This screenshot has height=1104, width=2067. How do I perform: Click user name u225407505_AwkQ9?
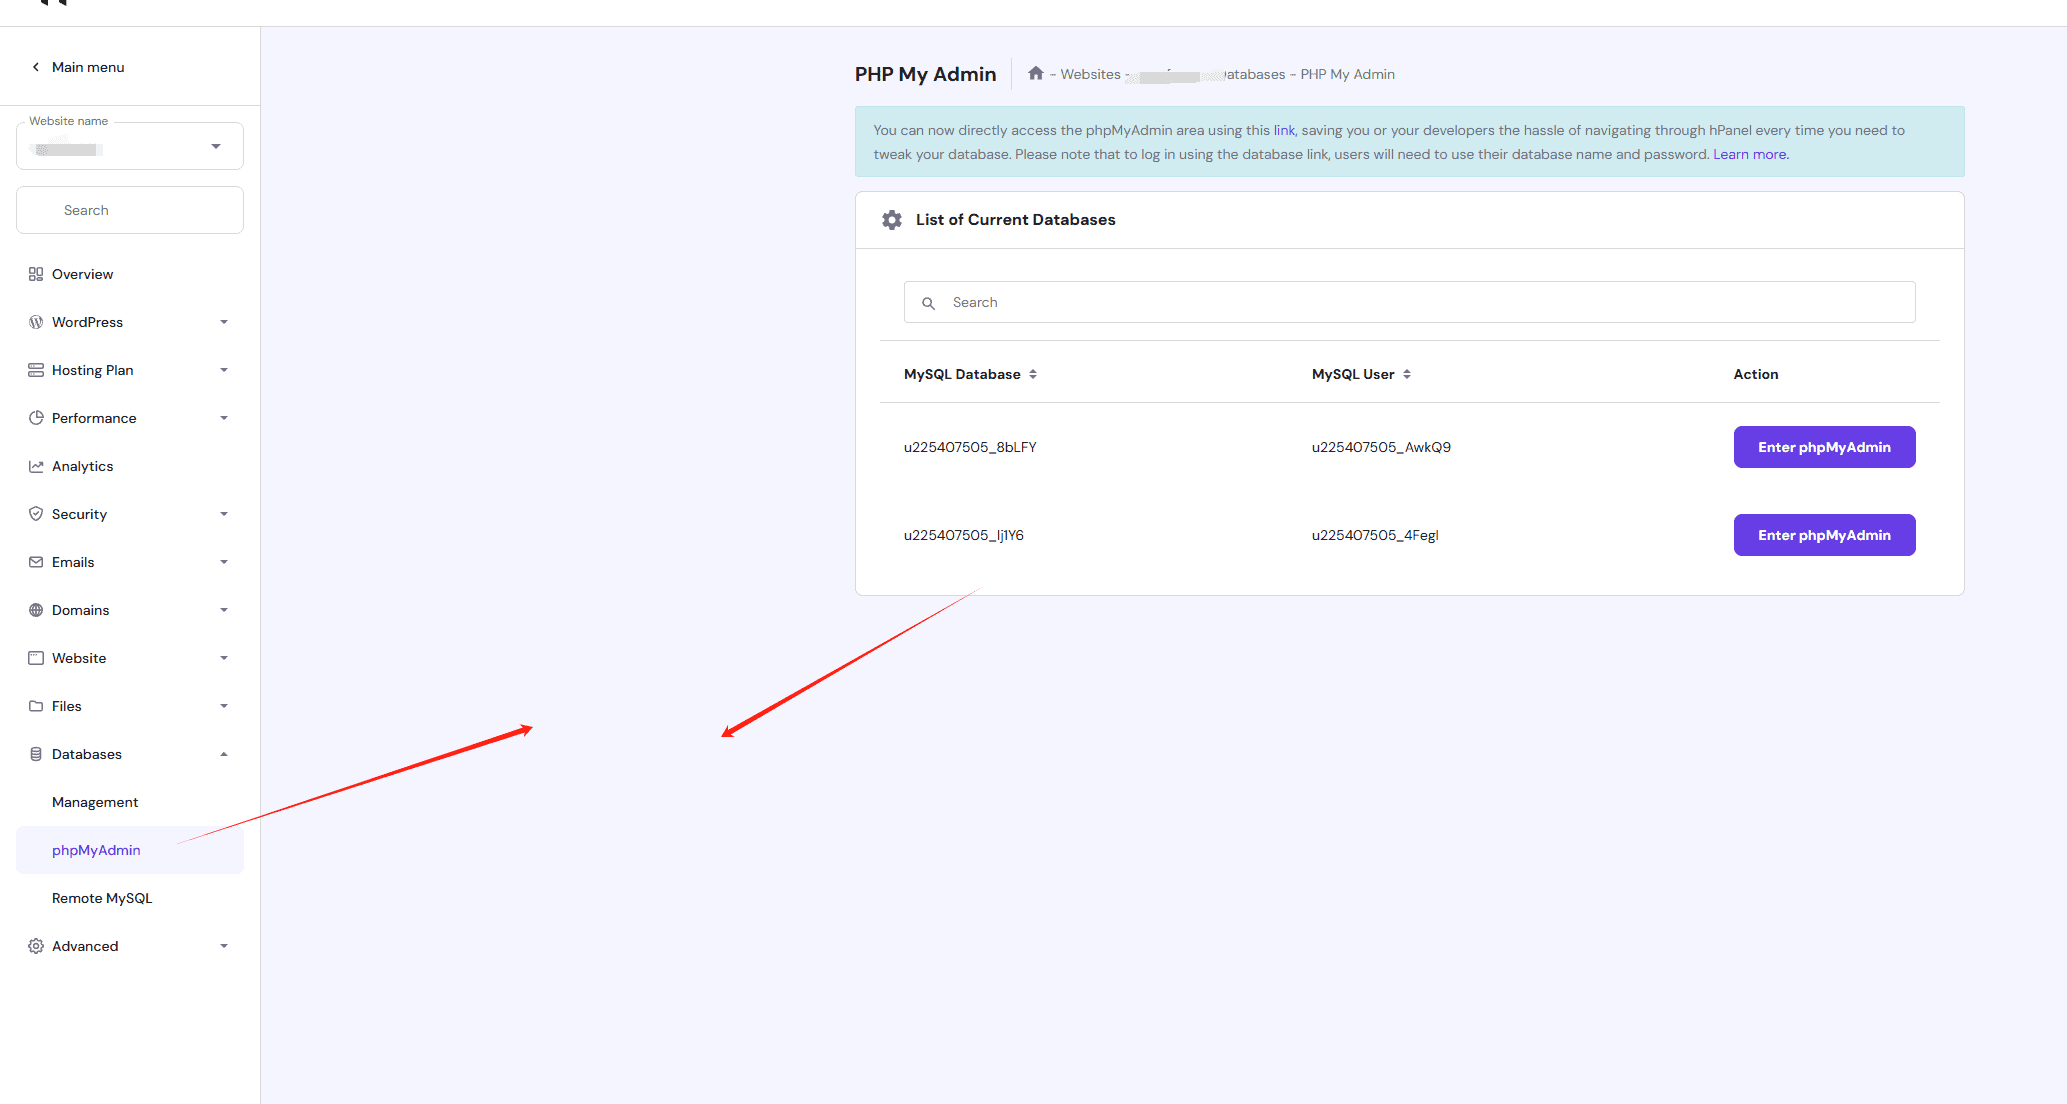coord(1381,447)
